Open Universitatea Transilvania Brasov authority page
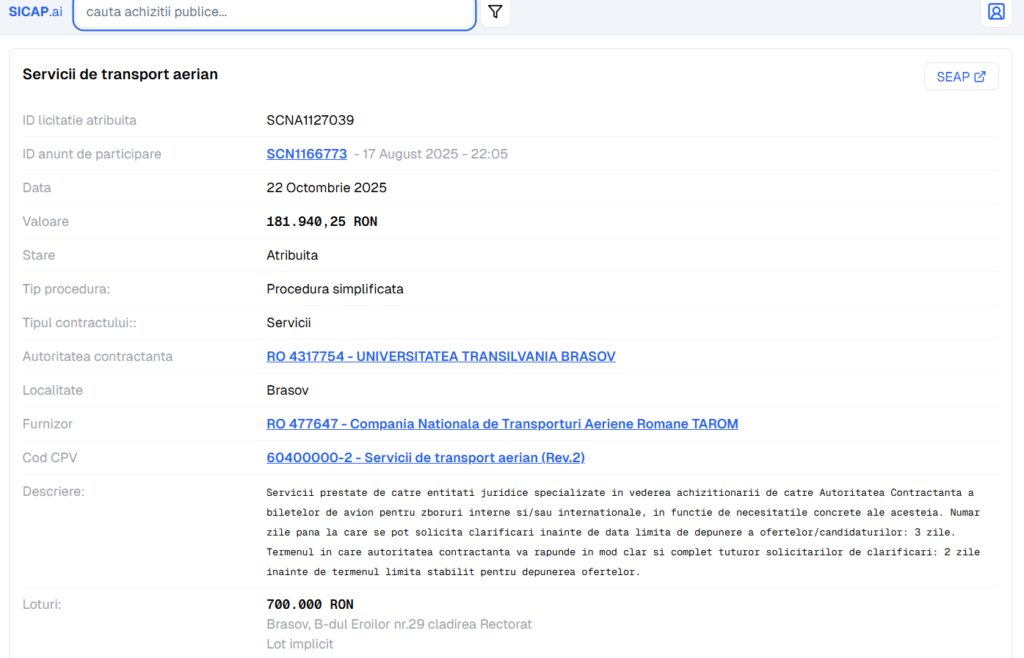Viewport: 1024px width, 658px height. [440, 356]
